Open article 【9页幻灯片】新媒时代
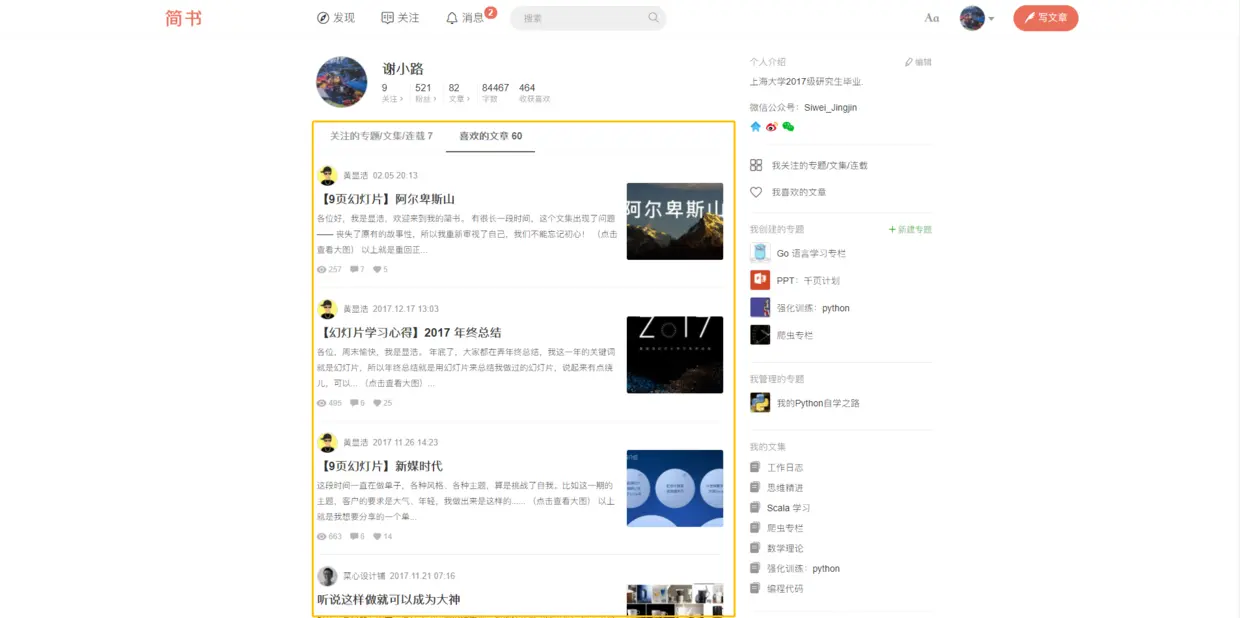The image size is (1240, 618). pyautogui.click(x=379, y=466)
